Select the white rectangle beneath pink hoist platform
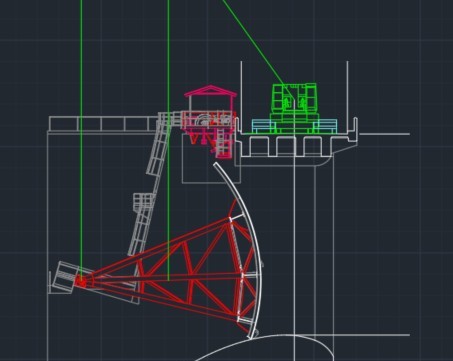The height and width of the screenshot is (361, 453). coord(211,159)
